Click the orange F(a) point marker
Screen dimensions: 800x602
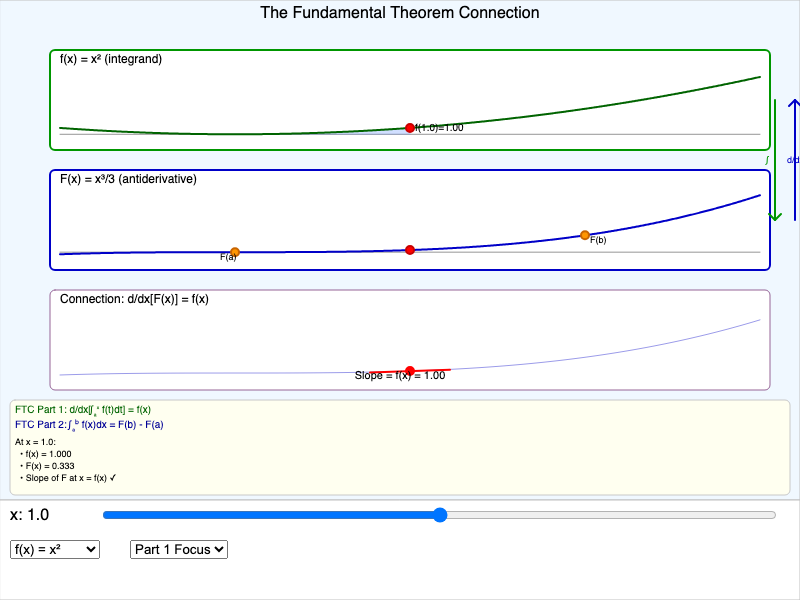coord(234,249)
